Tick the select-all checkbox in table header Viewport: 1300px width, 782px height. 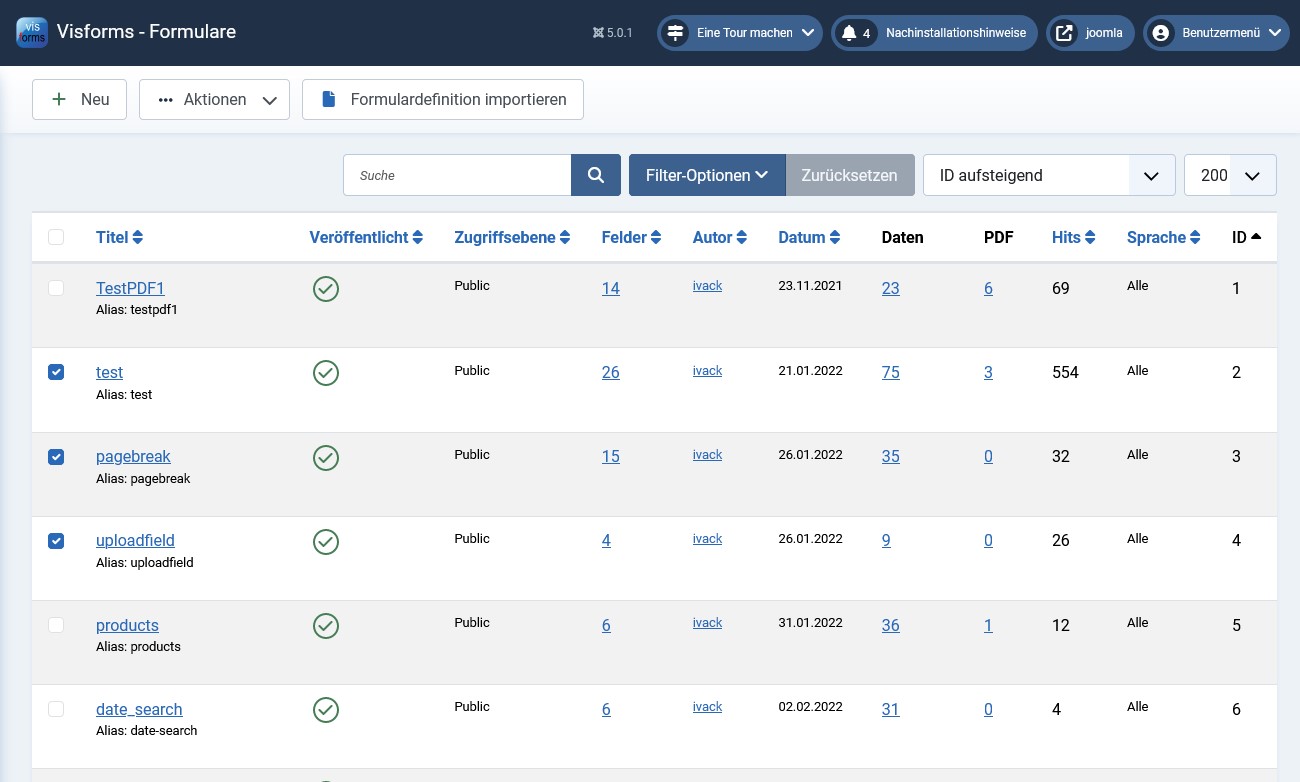[x=56, y=237]
